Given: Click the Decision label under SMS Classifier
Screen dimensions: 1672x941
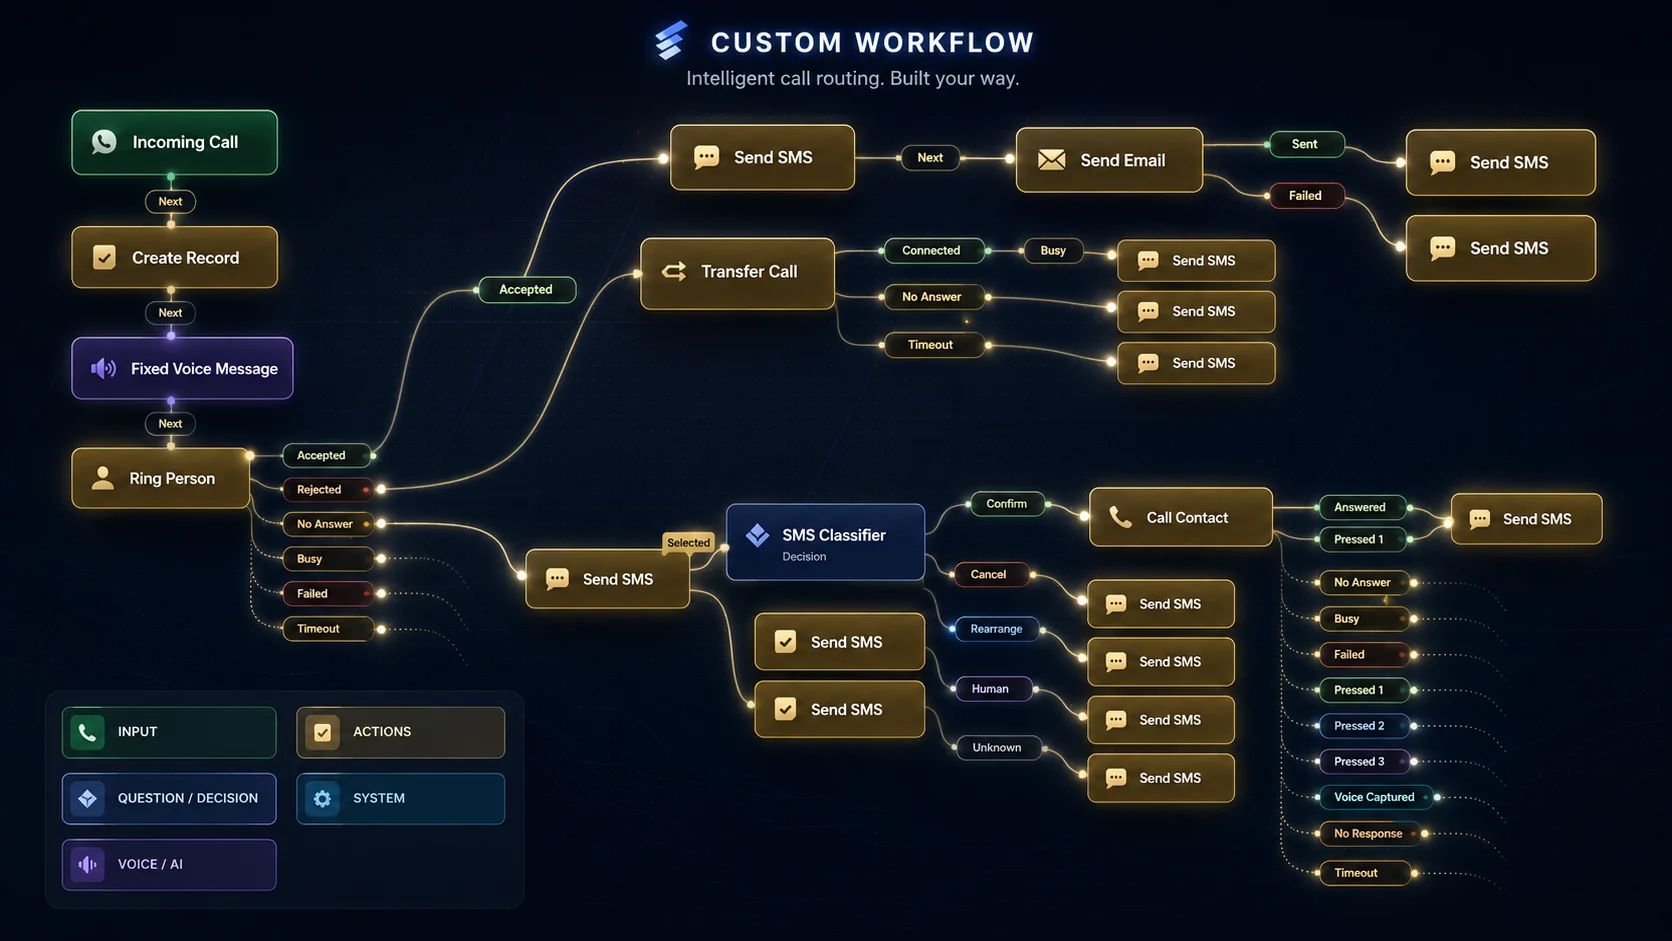Looking at the screenshot, I should point(804,557).
